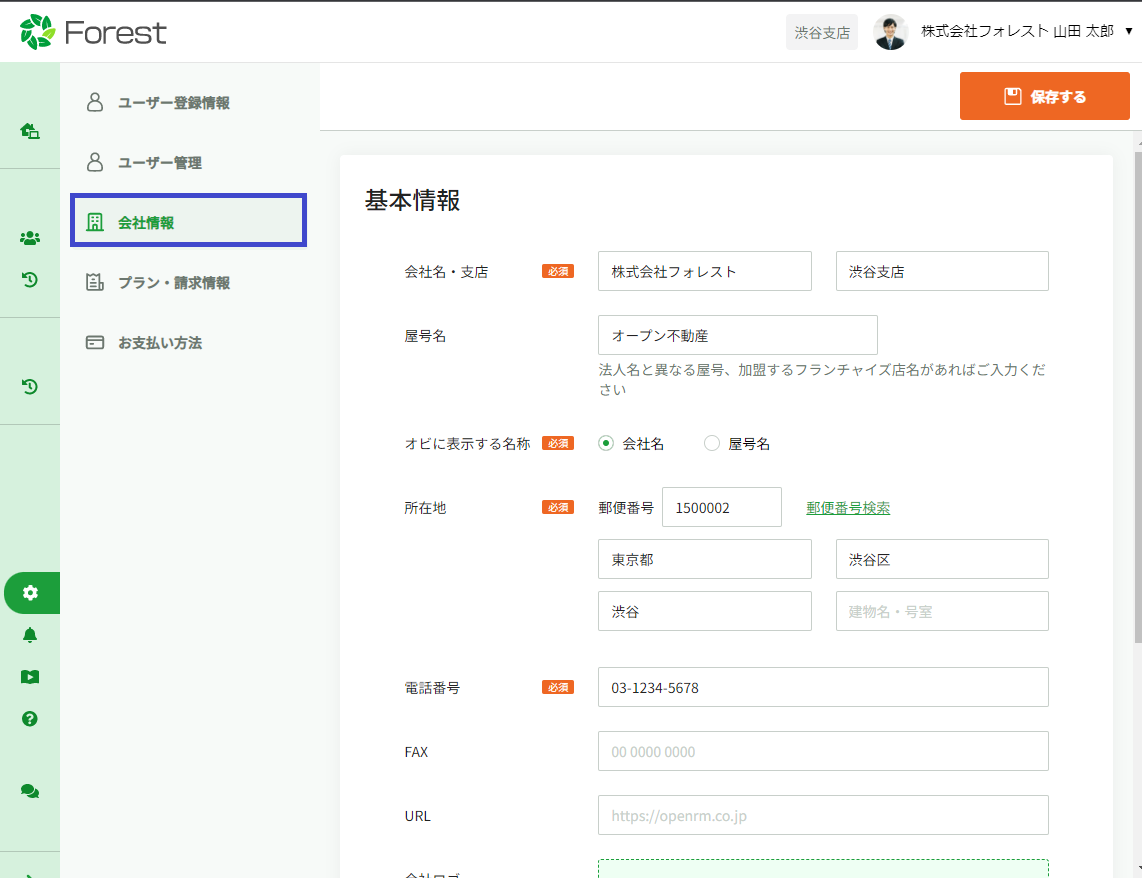This screenshot has height=878, width=1142.
Task: Open the customers group icon
Action: tap(30, 238)
